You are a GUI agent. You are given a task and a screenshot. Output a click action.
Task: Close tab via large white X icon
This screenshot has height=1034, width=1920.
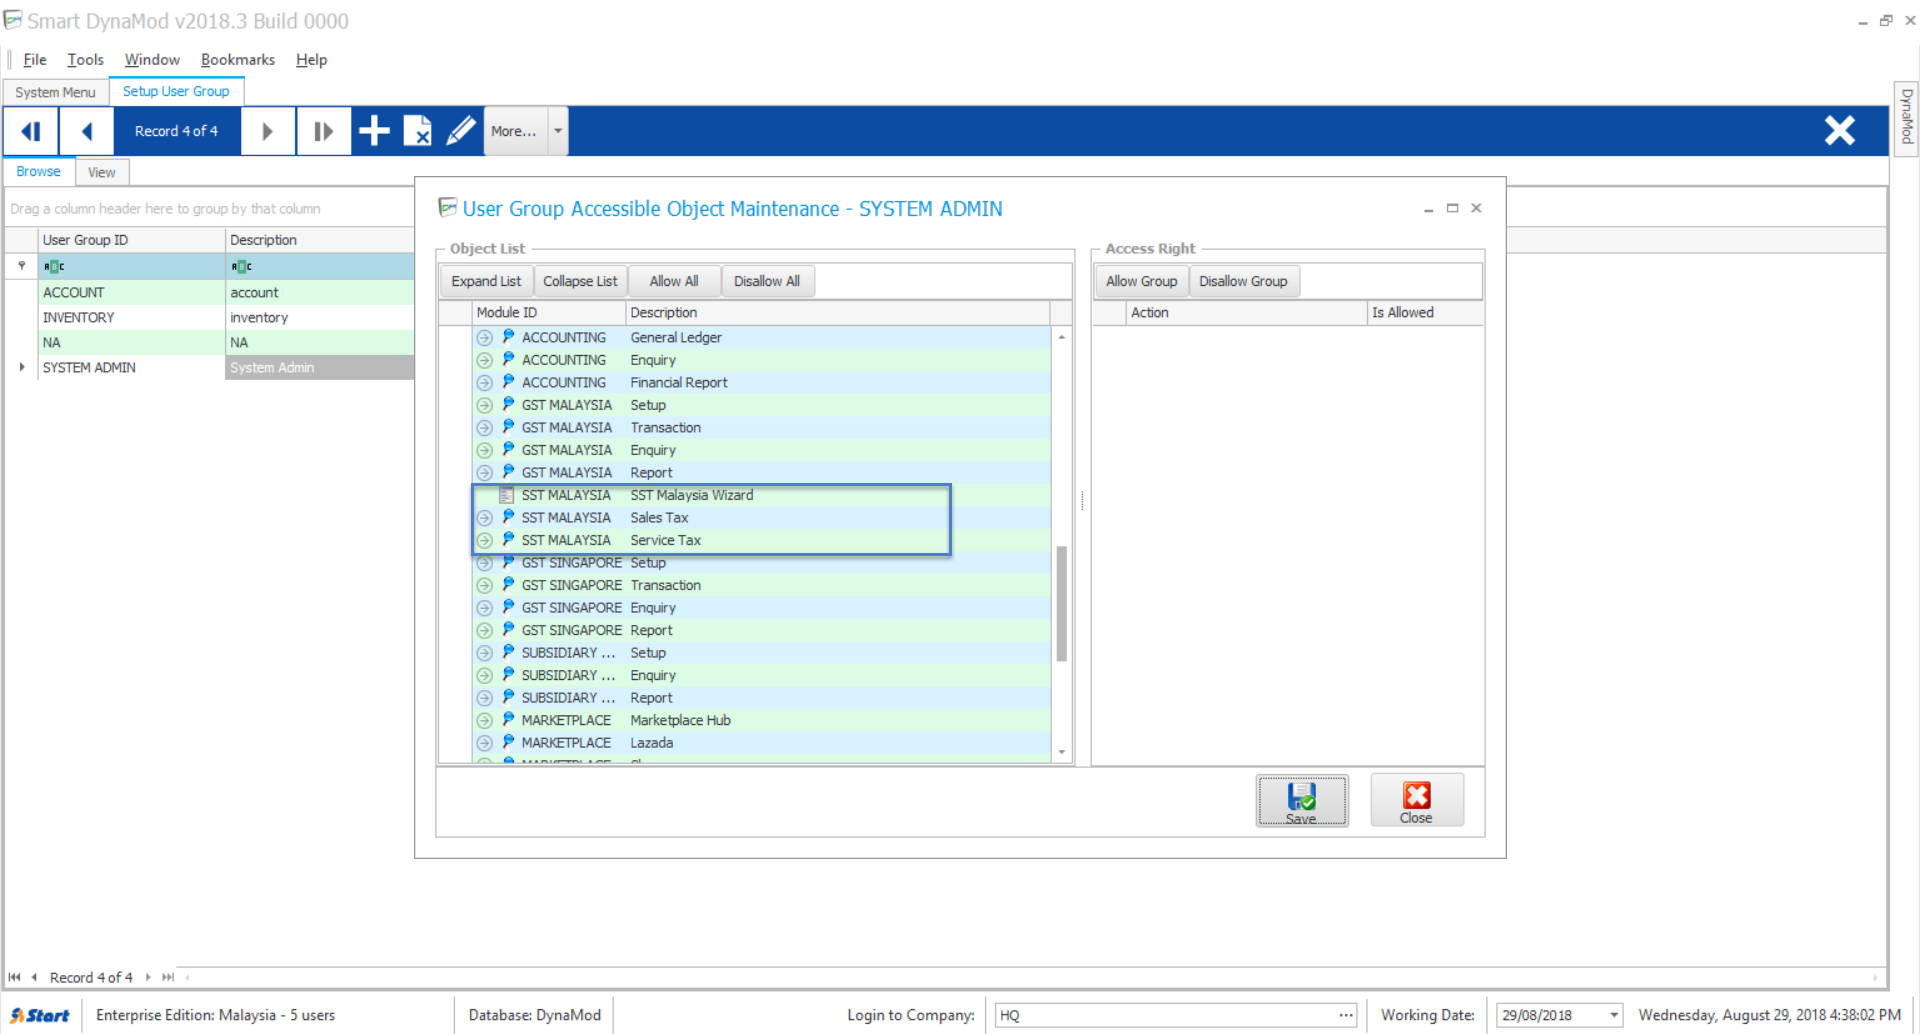[x=1839, y=130]
